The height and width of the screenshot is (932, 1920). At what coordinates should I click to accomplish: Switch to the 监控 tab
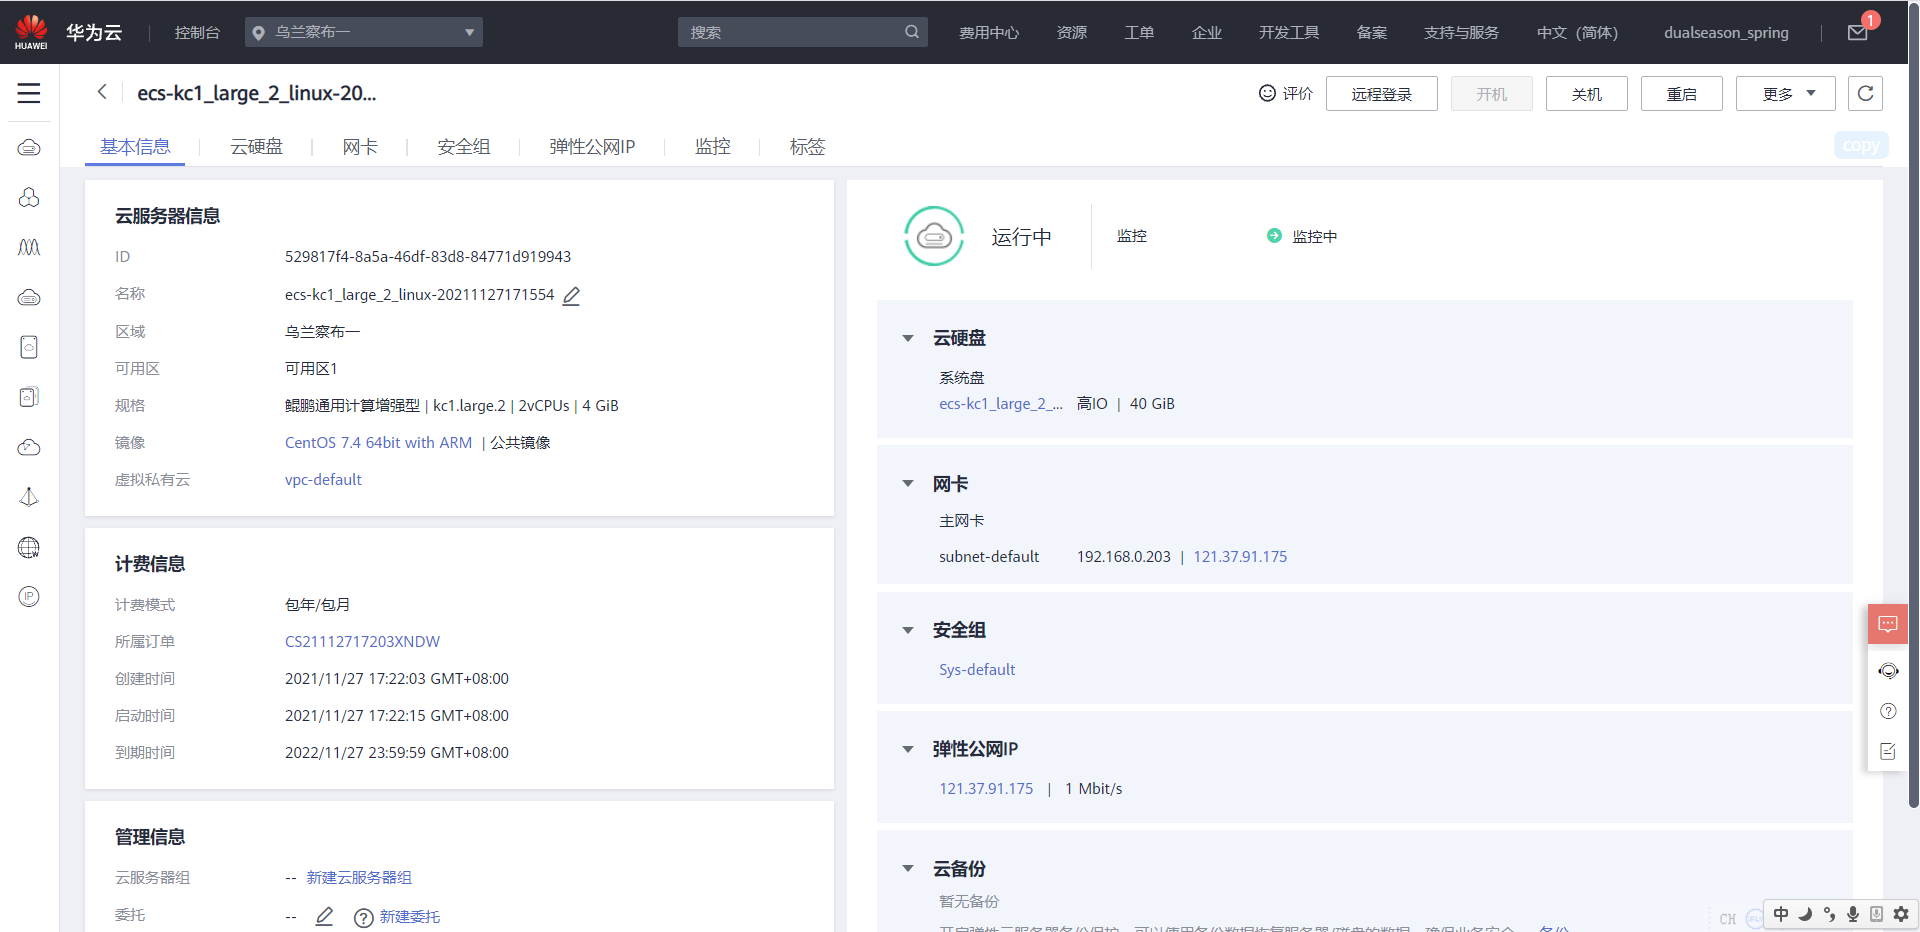(713, 147)
